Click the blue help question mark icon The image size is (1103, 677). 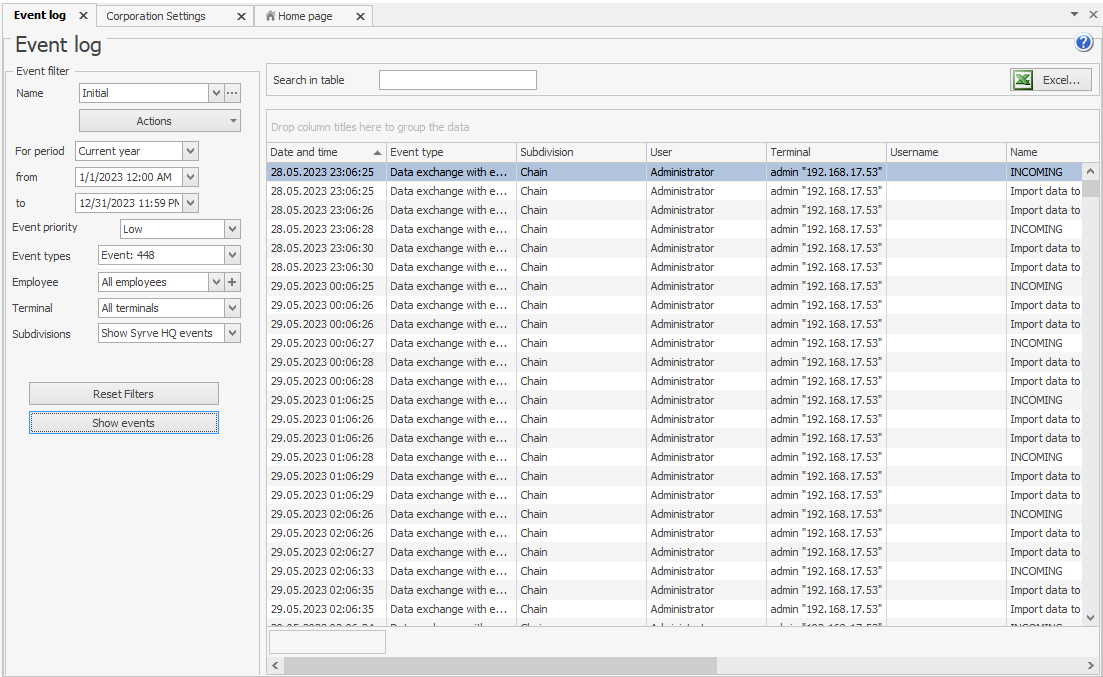coord(1084,43)
